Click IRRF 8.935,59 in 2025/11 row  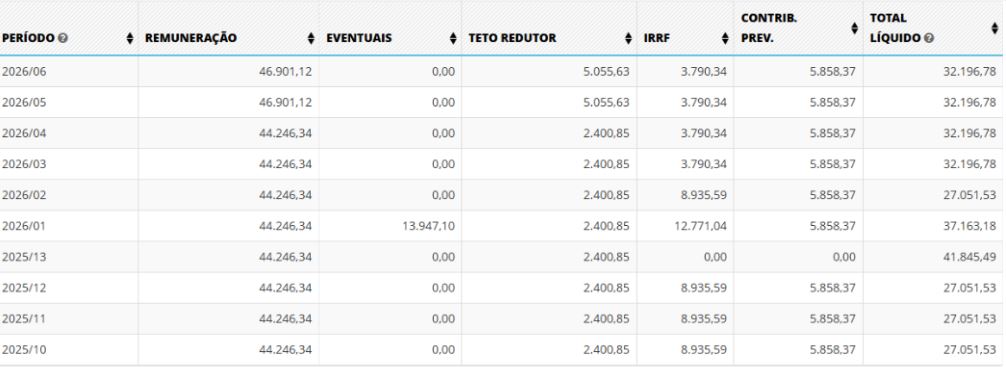coord(704,319)
